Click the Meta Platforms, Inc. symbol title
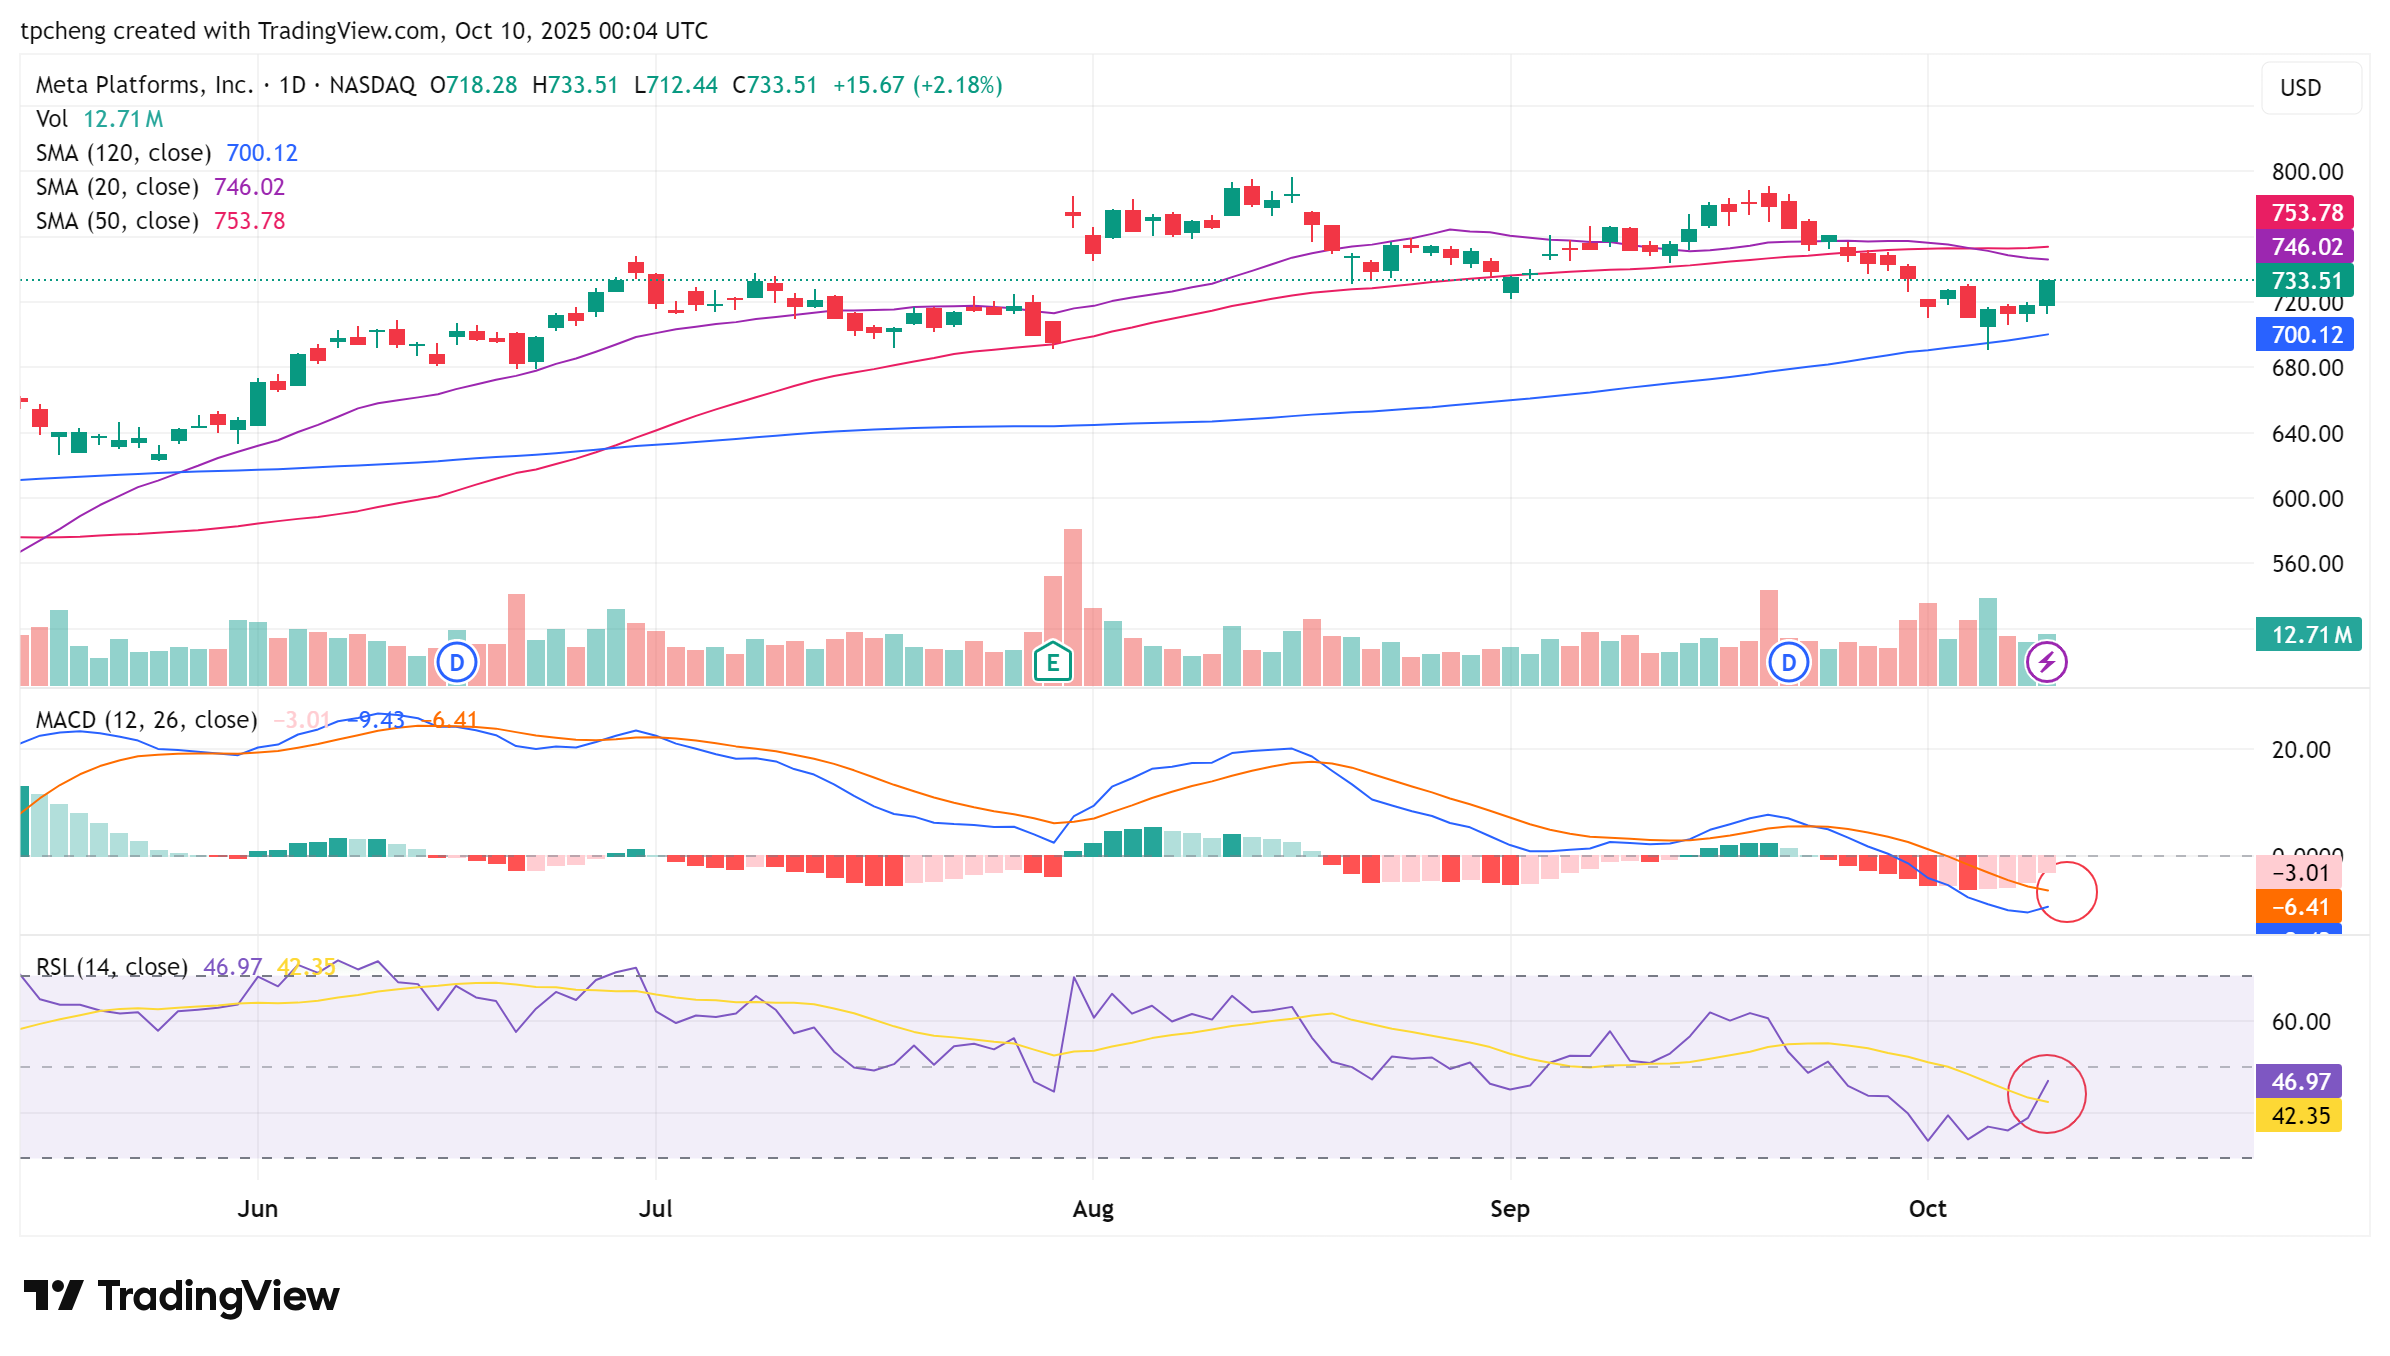Image resolution: width=2390 pixels, height=1356 pixels. pyautogui.click(x=144, y=85)
